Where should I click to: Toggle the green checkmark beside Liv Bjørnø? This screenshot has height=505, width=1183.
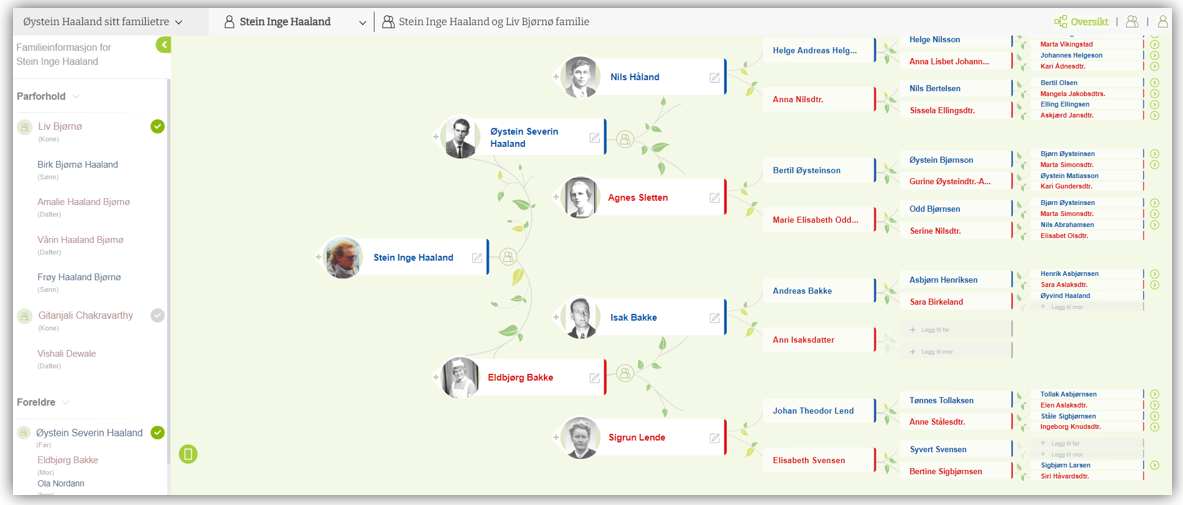(x=157, y=126)
